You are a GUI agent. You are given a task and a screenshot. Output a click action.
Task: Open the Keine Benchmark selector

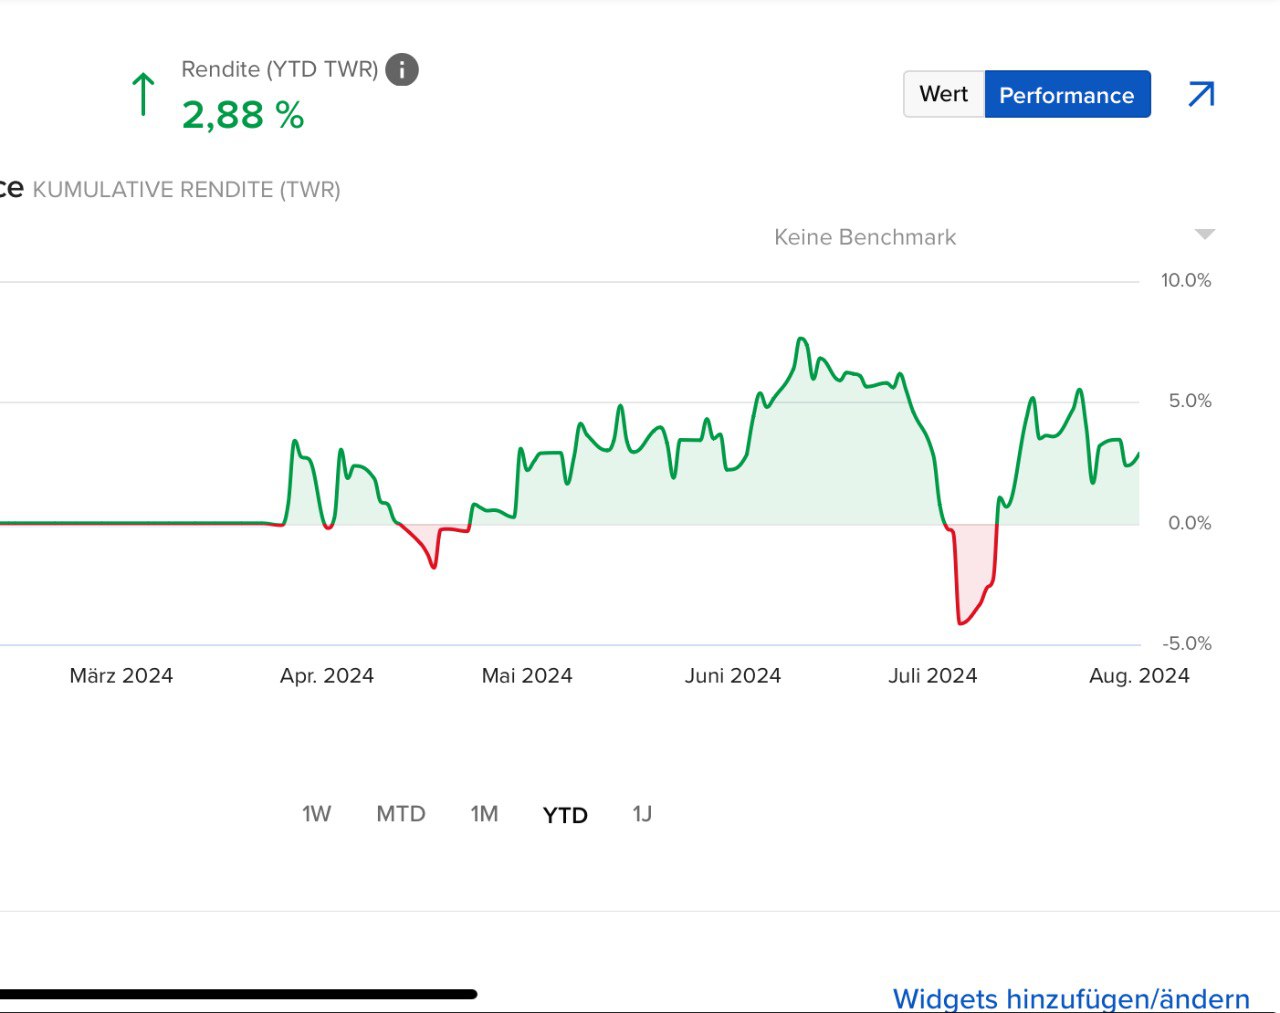(x=865, y=237)
